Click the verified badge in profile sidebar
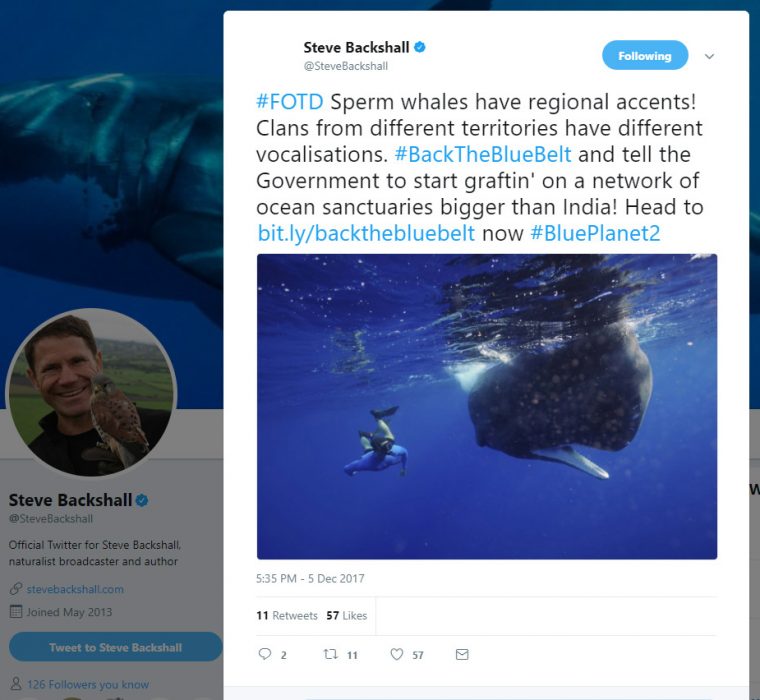 tap(142, 500)
